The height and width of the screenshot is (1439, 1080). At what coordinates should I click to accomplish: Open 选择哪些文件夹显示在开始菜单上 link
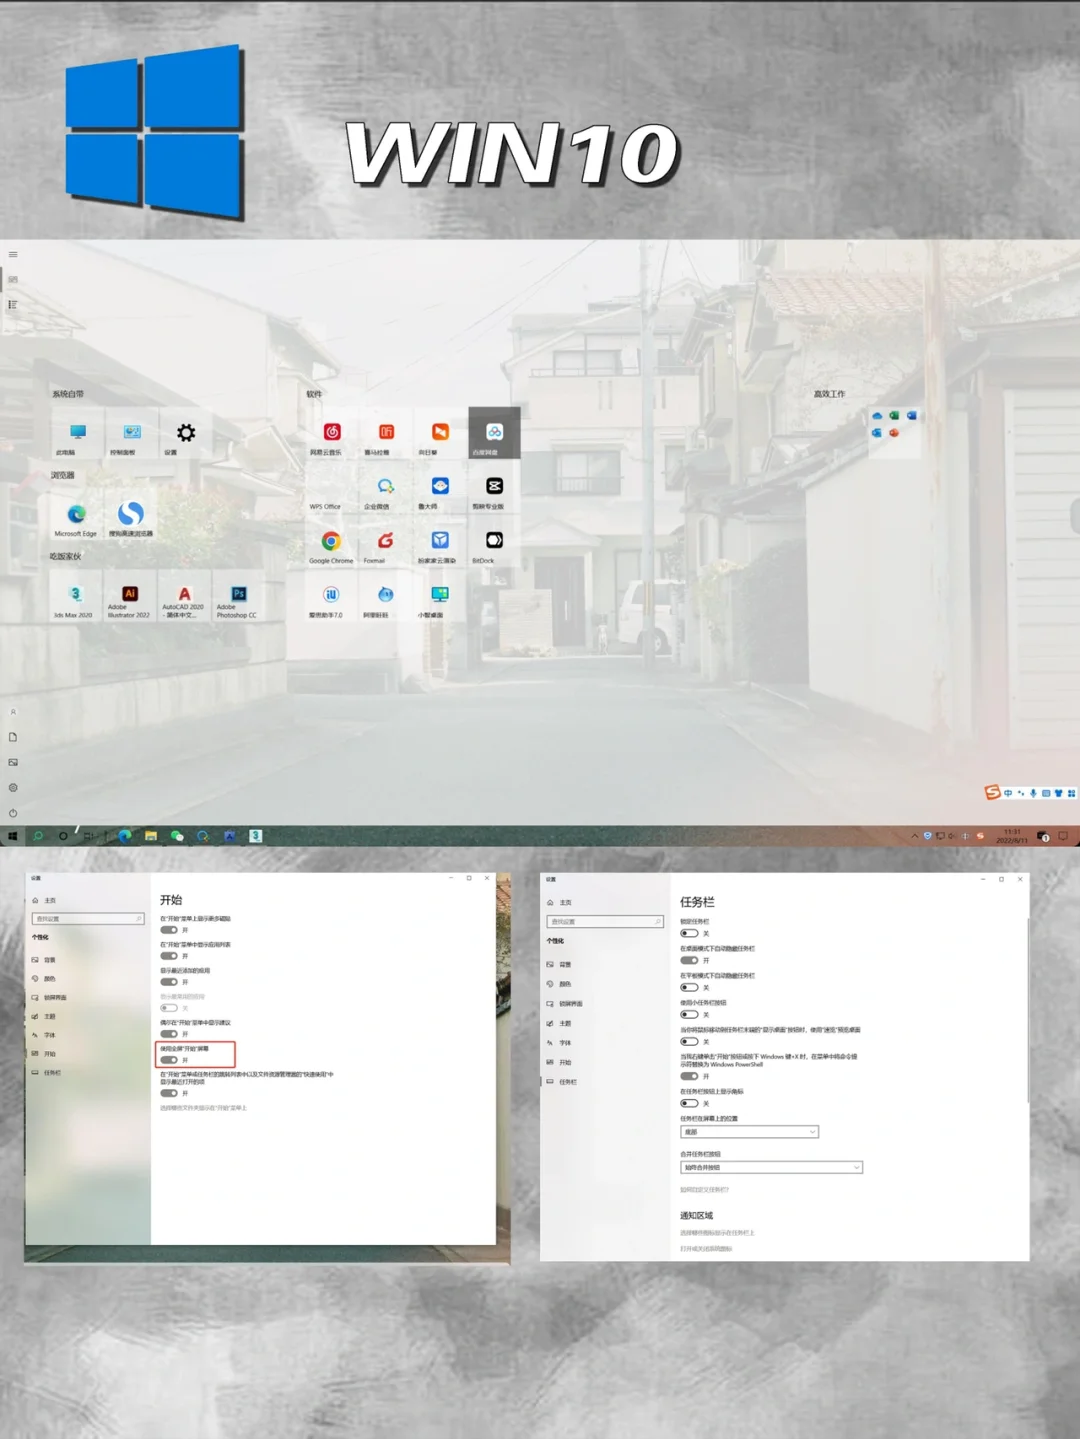click(x=203, y=1108)
